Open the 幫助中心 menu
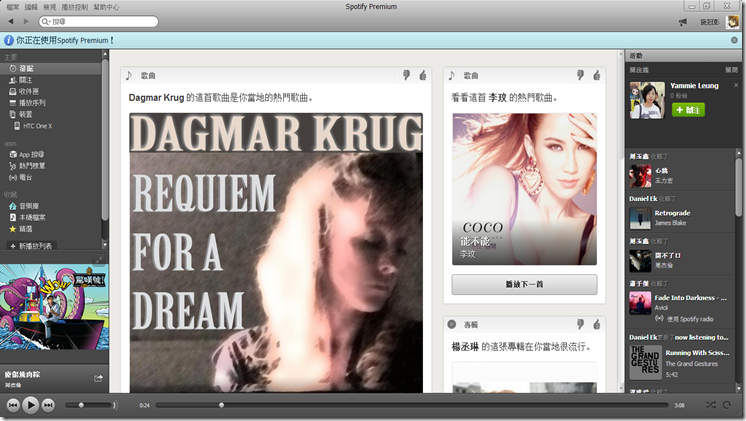The width and height of the screenshot is (746, 421). coord(106,7)
